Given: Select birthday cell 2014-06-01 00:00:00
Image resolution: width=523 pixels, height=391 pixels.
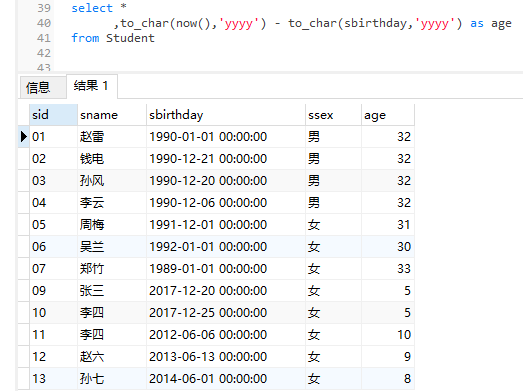Looking at the screenshot, I should click(225, 379).
